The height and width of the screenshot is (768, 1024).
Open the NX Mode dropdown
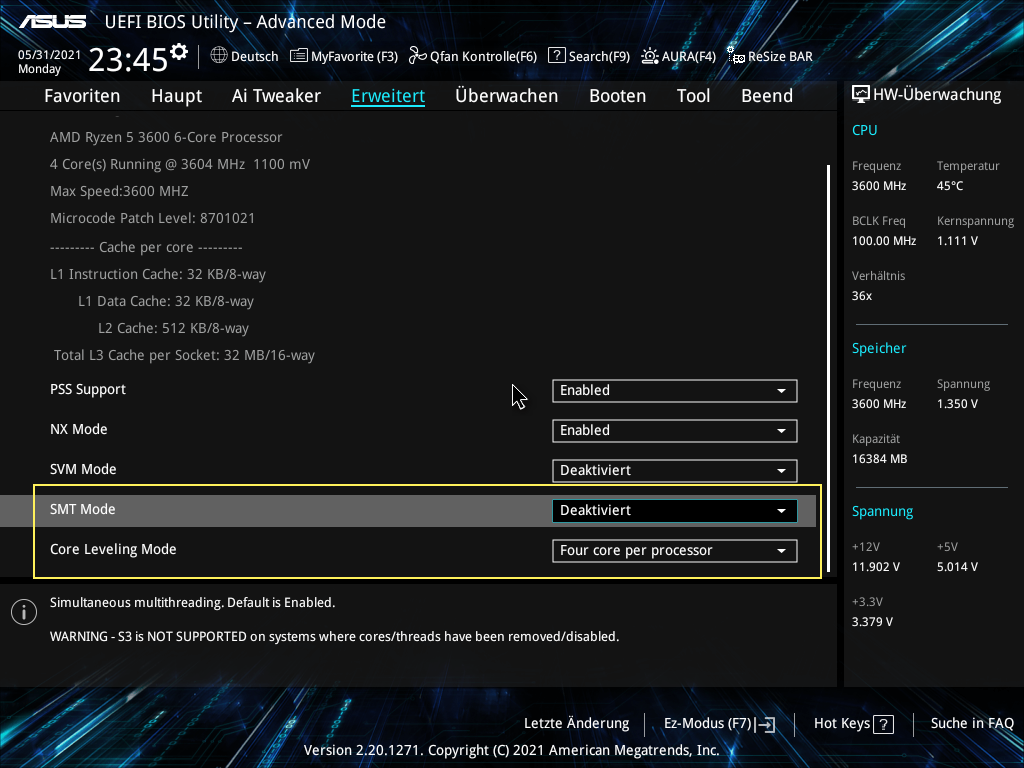point(674,430)
